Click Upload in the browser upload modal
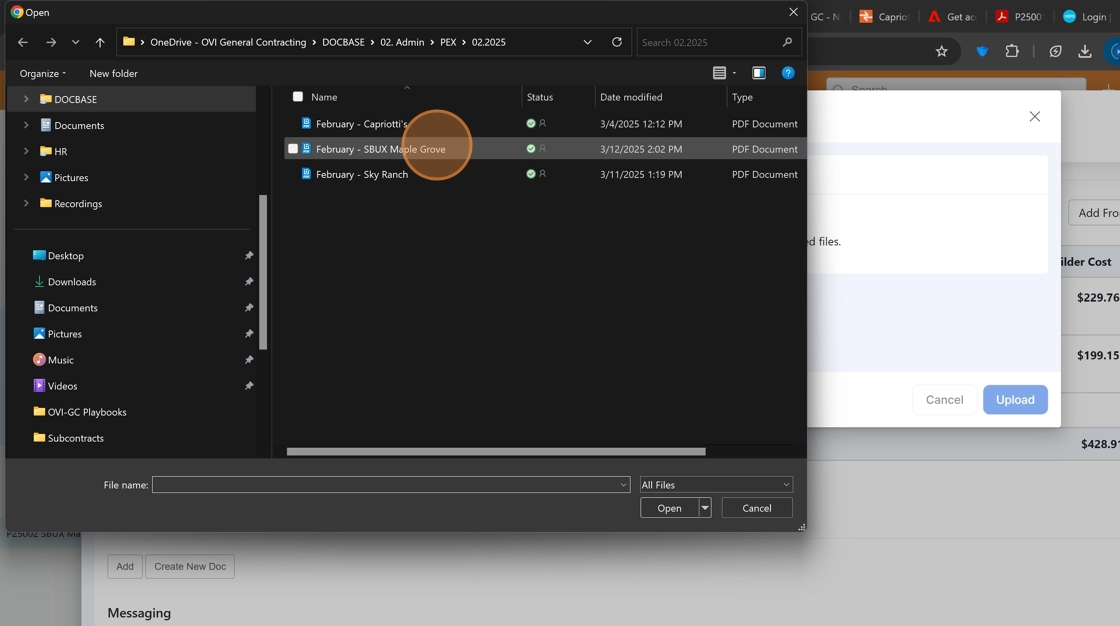1120x626 pixels. (x=1015, y=399)
